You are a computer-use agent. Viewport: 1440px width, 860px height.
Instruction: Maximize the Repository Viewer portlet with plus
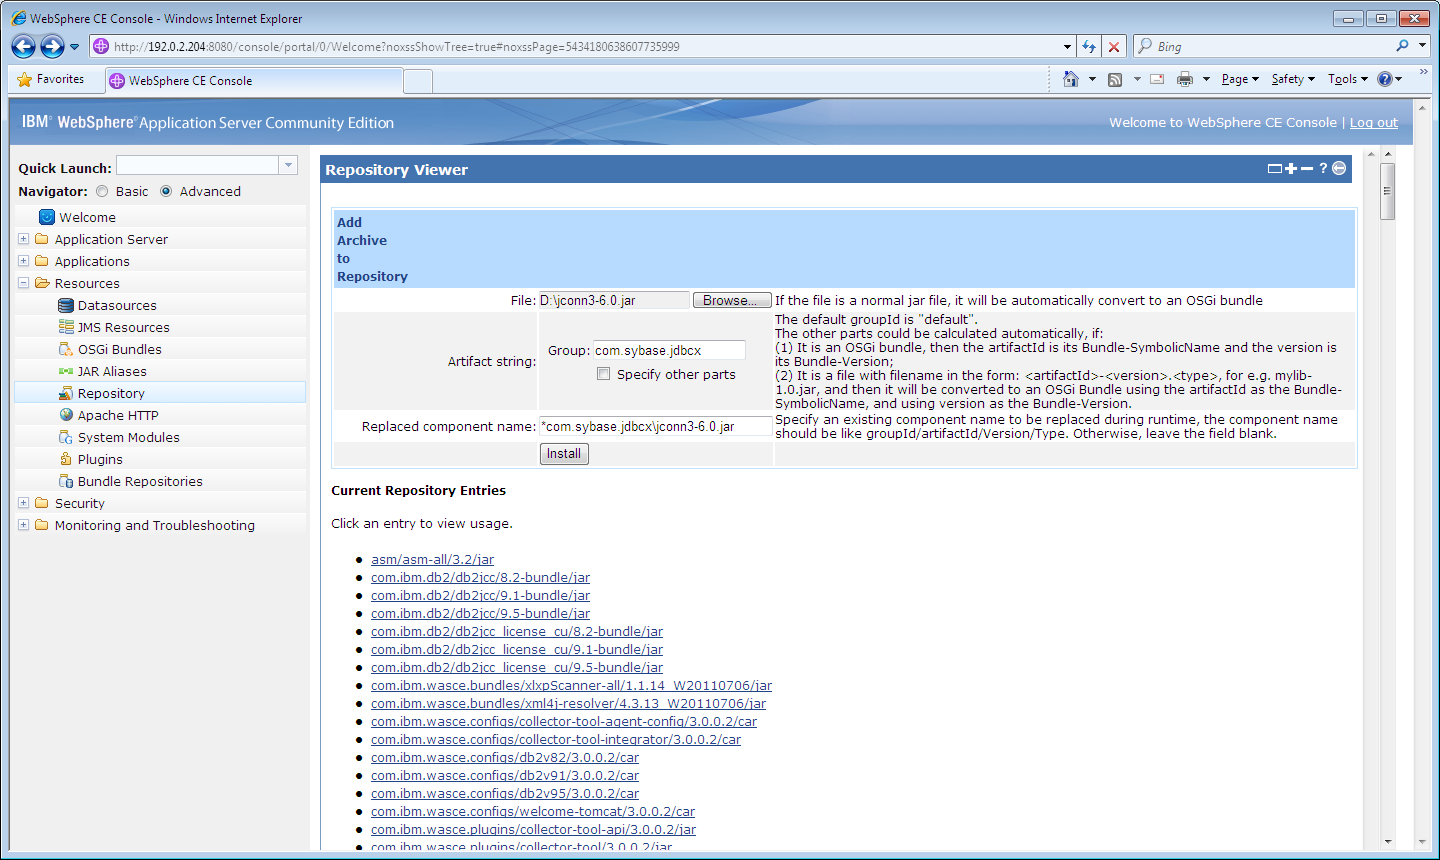(1291, 169)
